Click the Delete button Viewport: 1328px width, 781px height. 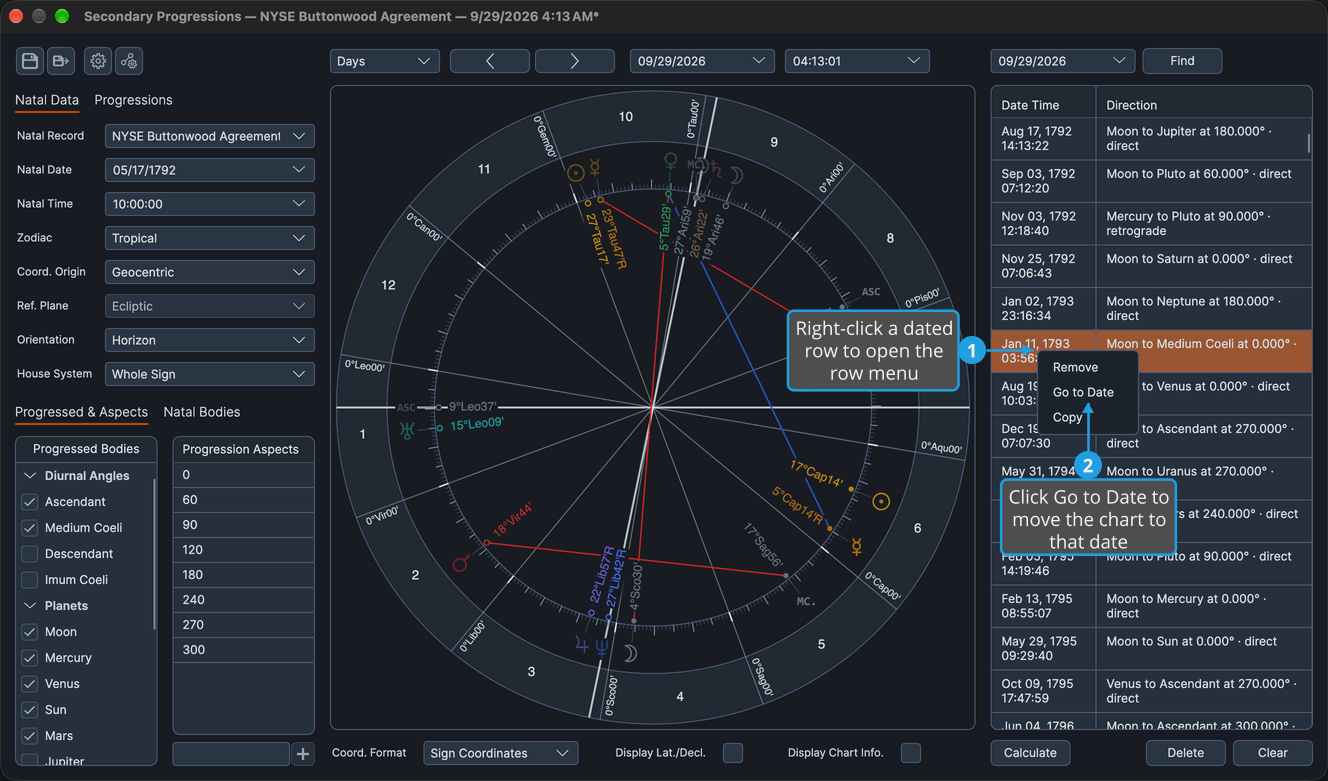(1186, 753)
